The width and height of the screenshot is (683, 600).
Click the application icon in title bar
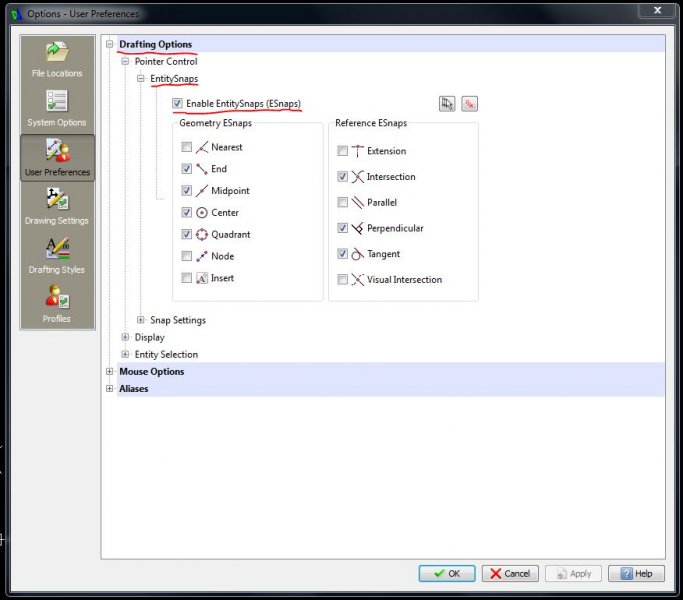[x=17, y=14]
